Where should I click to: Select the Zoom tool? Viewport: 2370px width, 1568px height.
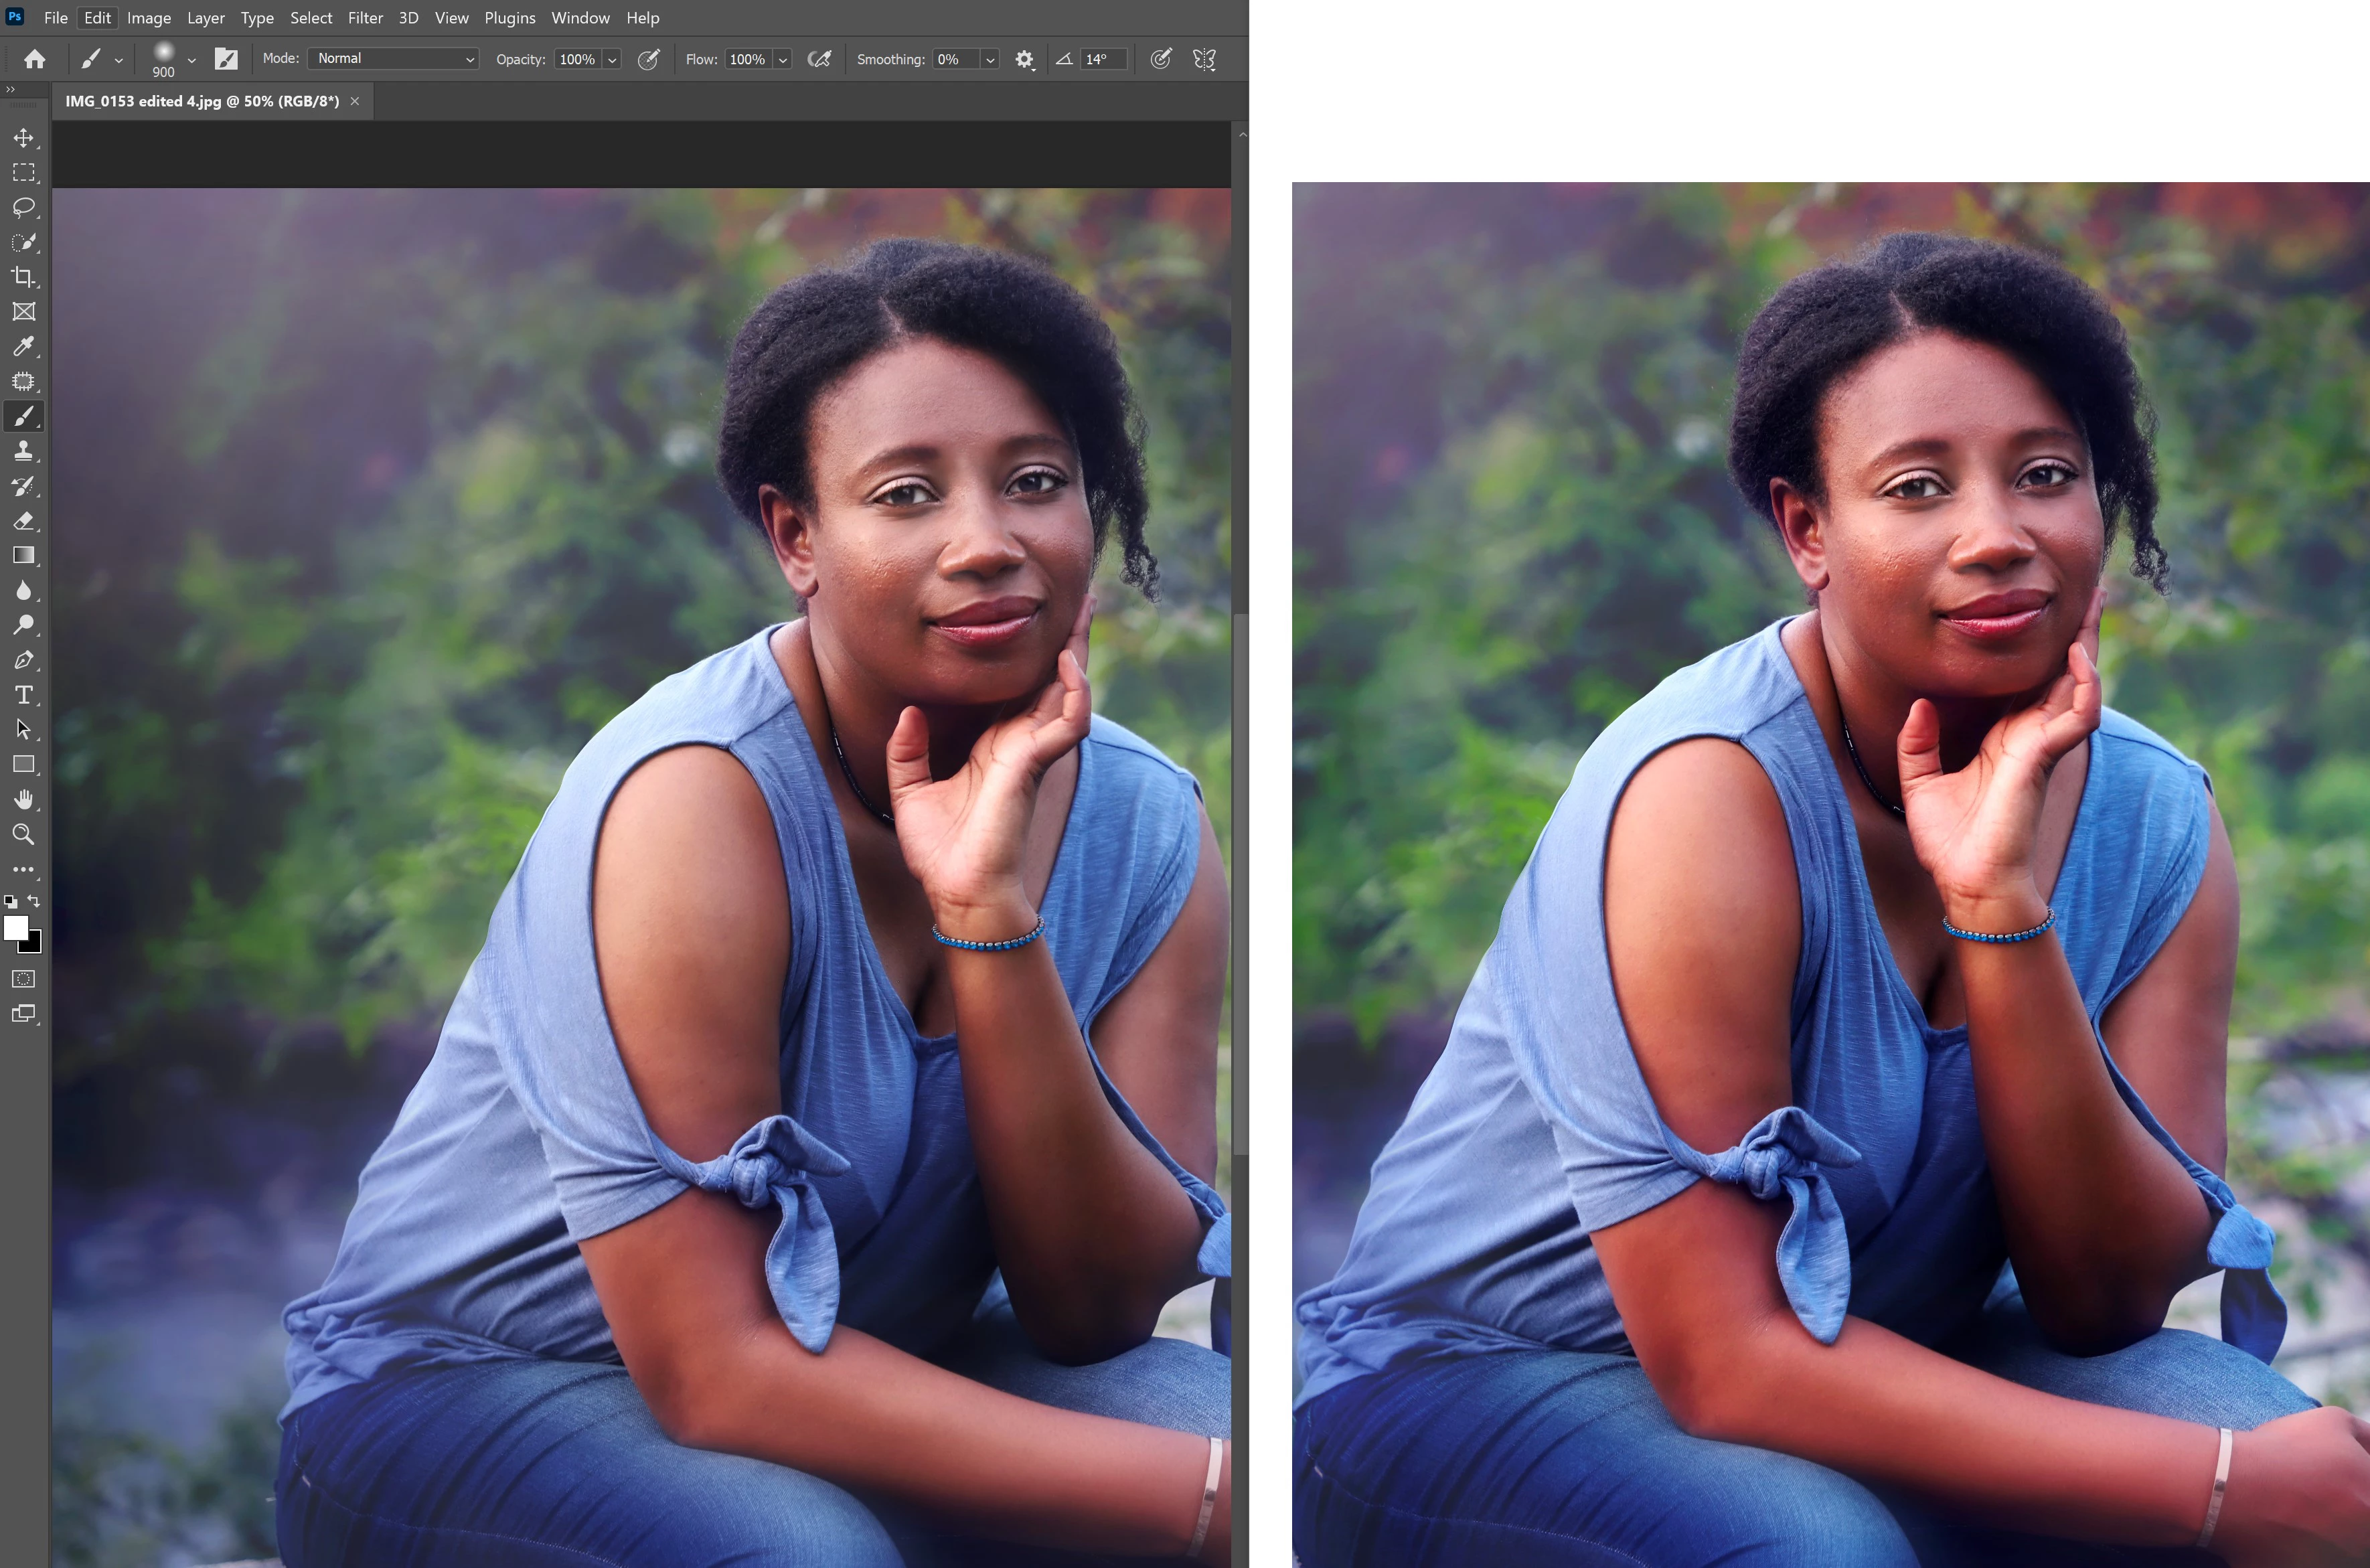(x=24, y=834)
